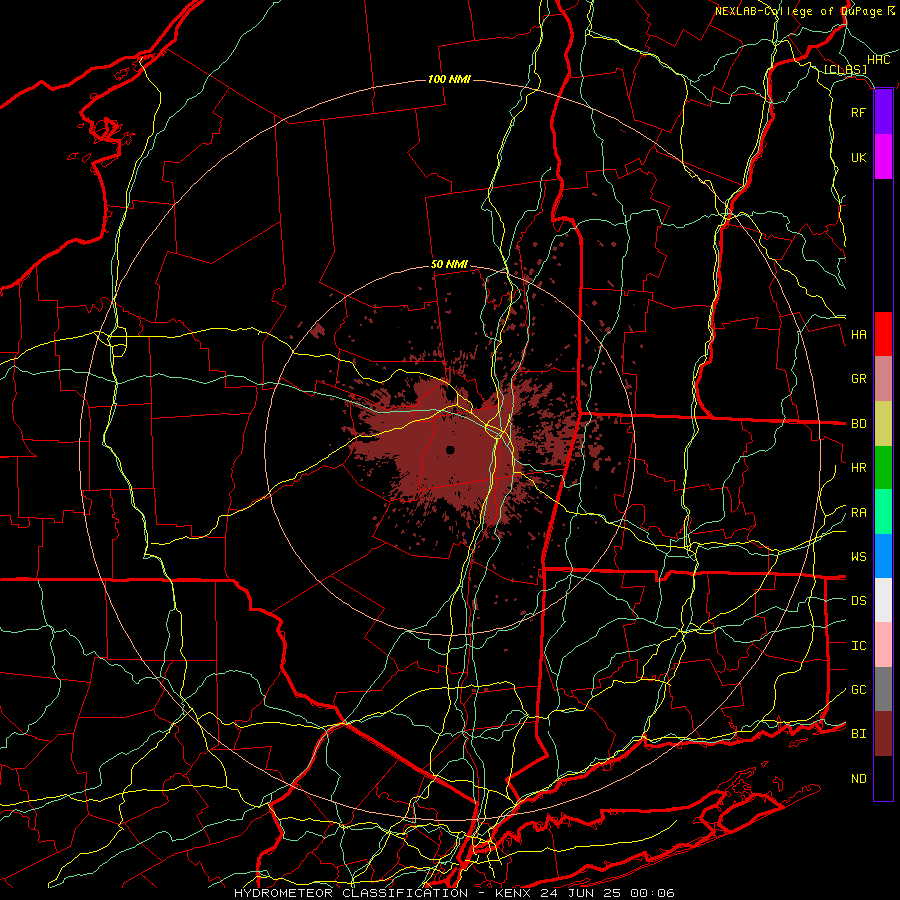Viewport: 900px width, 900px height.
Task: Select the pinkish GR legend swatch
Action: 883,379
